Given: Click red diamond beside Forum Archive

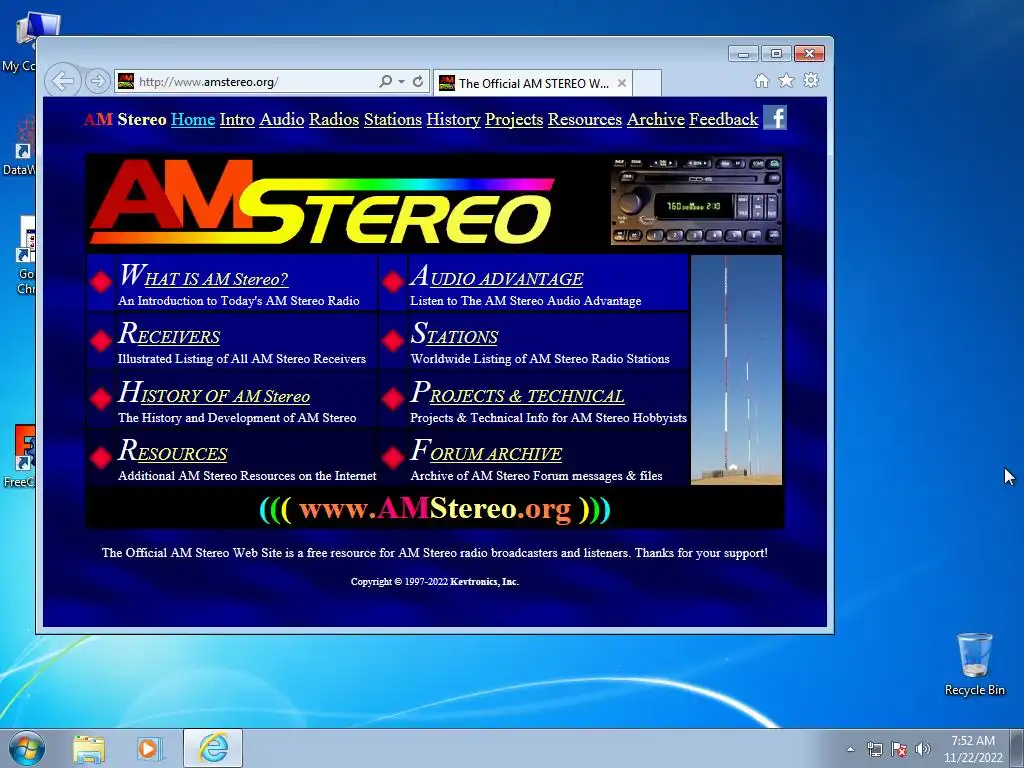Looking at the screenshot, I should click(392, 457).
